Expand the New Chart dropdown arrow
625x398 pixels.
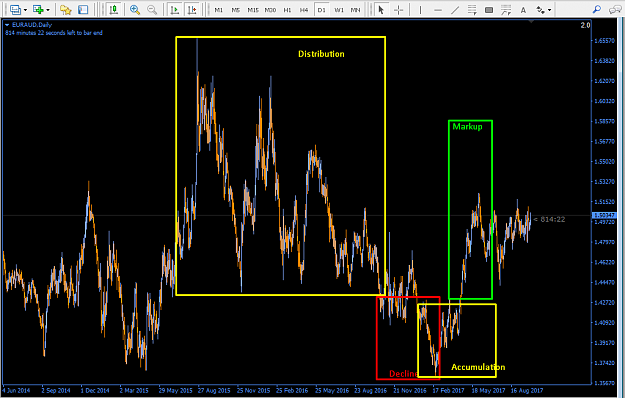[25, 10]
